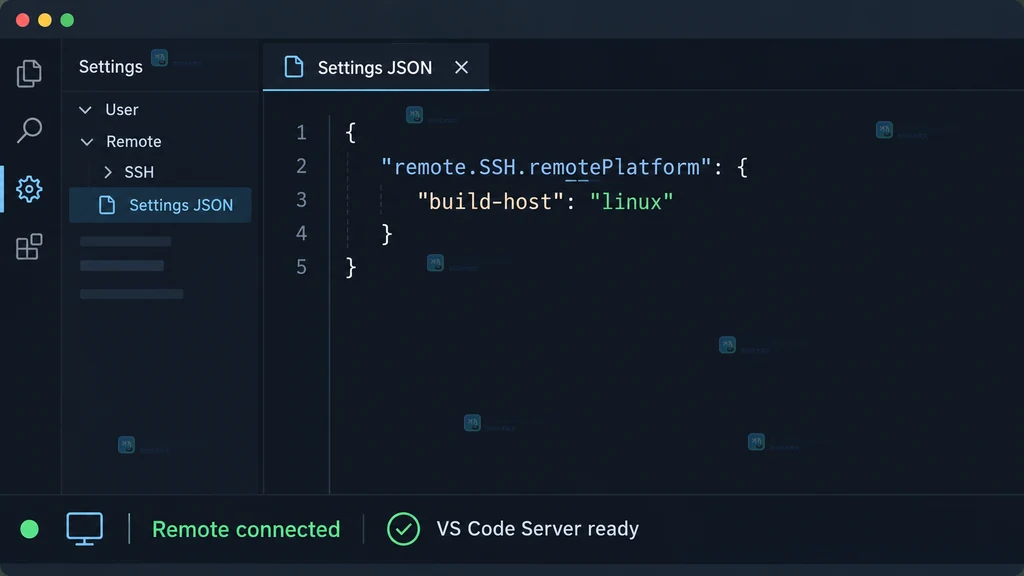The width and height of the screenshot is (1024, 576).
Task: Select the Remote tree item label
Action: click(x=134, y=142)
